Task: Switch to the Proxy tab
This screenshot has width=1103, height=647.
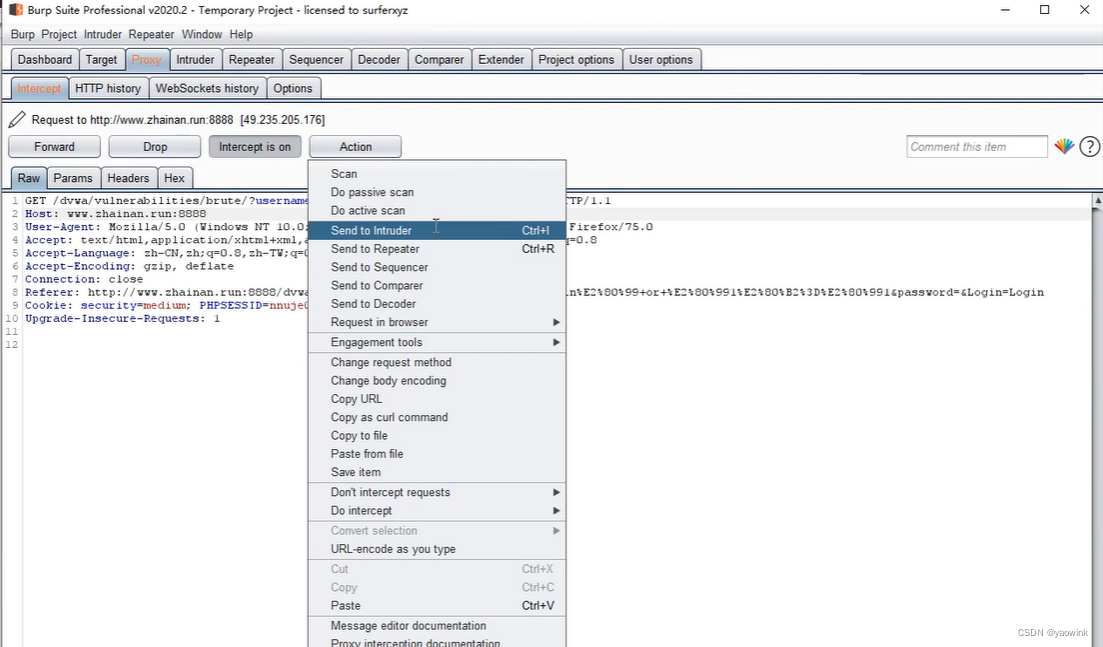Action: tap(146, 60)
